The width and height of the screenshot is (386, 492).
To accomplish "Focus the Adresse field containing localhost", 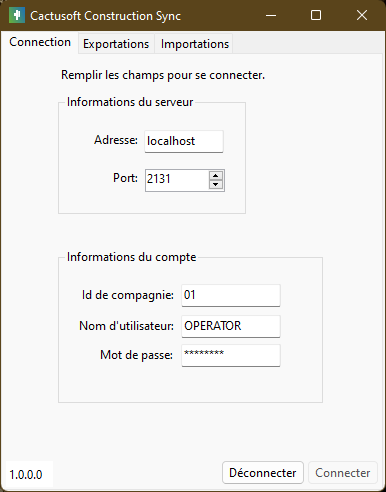I will pos(184,141).
